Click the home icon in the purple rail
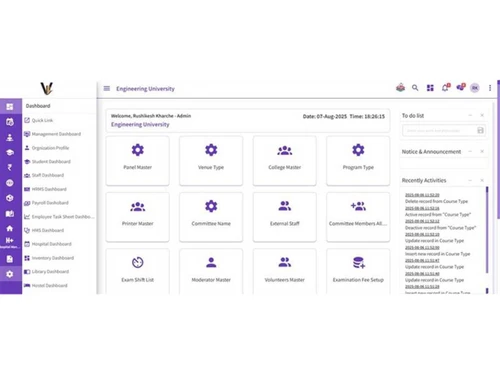Screen dimensions: 500x375 (x=10, y=228)
